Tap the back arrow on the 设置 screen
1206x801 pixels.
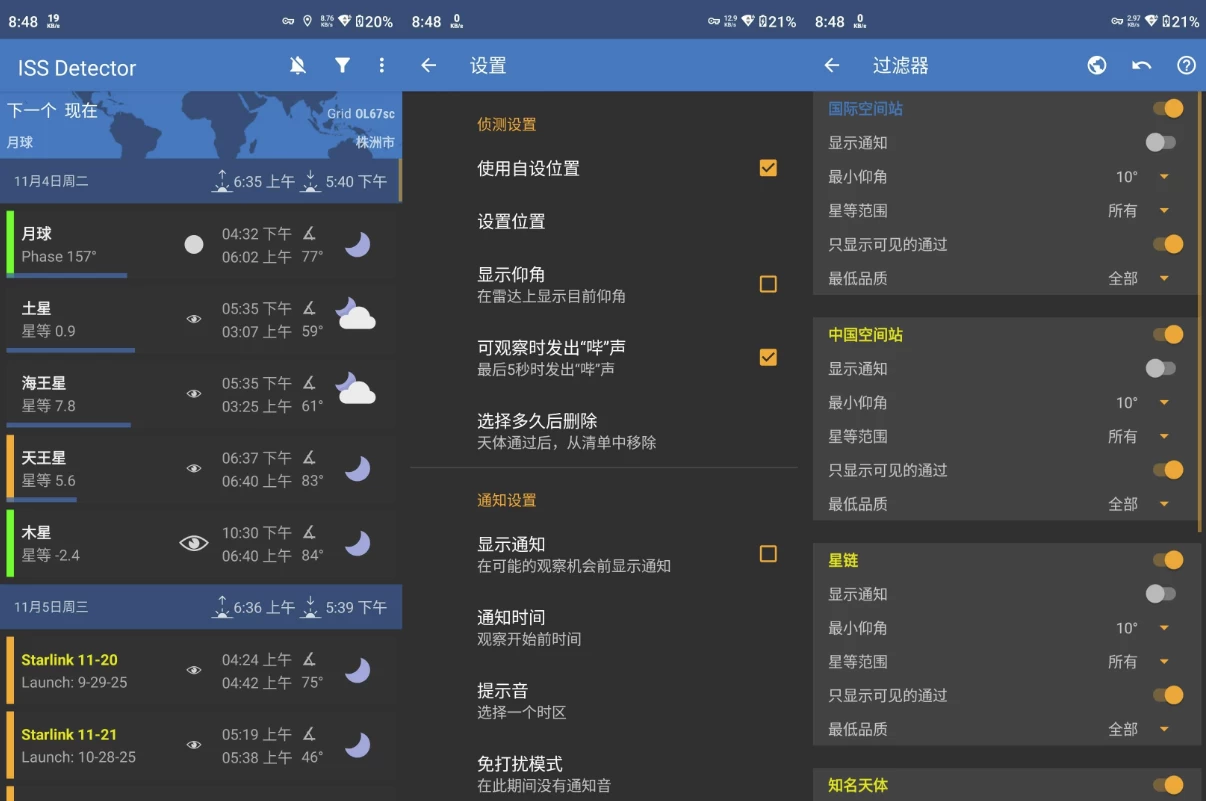click(x=428, y=65)
